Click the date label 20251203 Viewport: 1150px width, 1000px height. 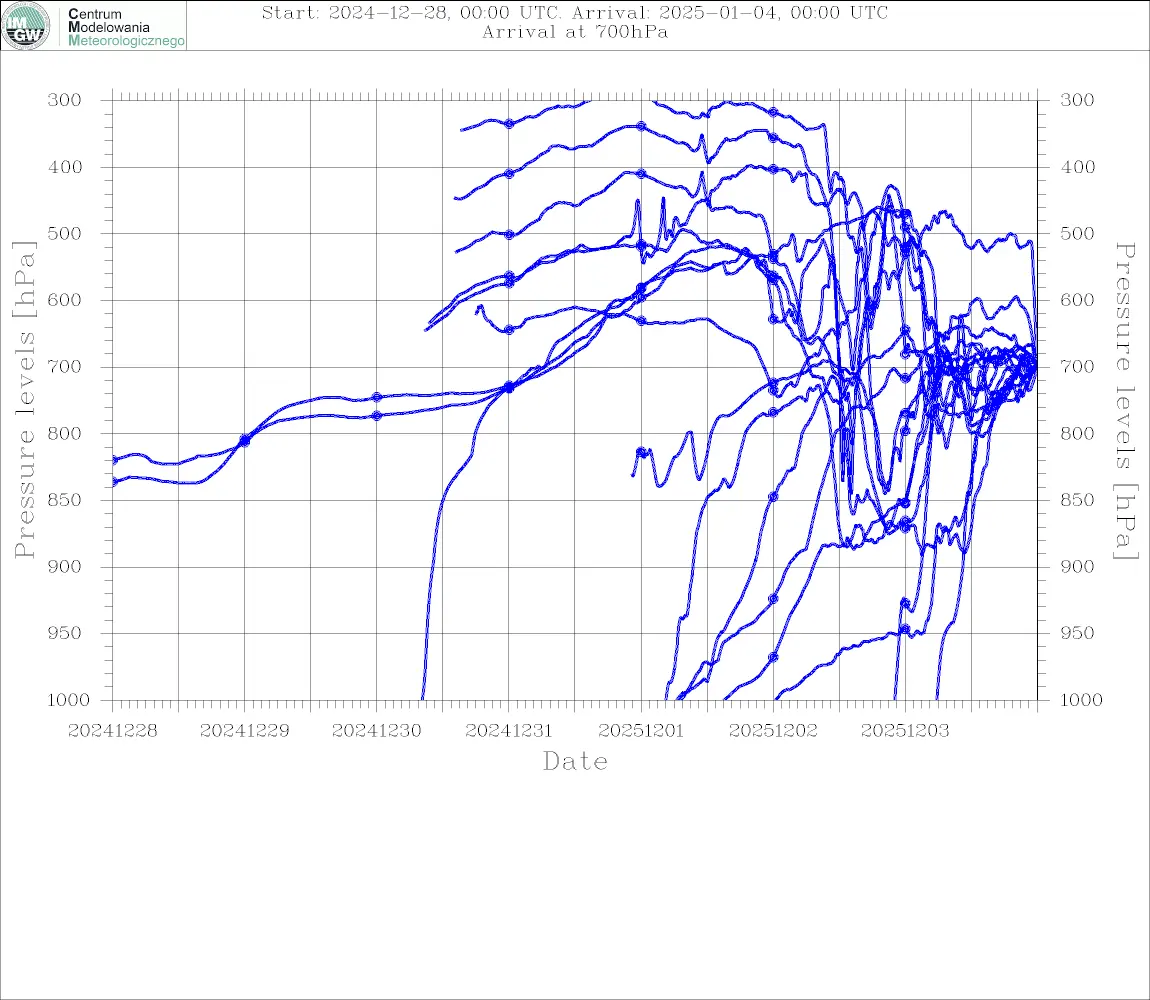pos(905,731)
